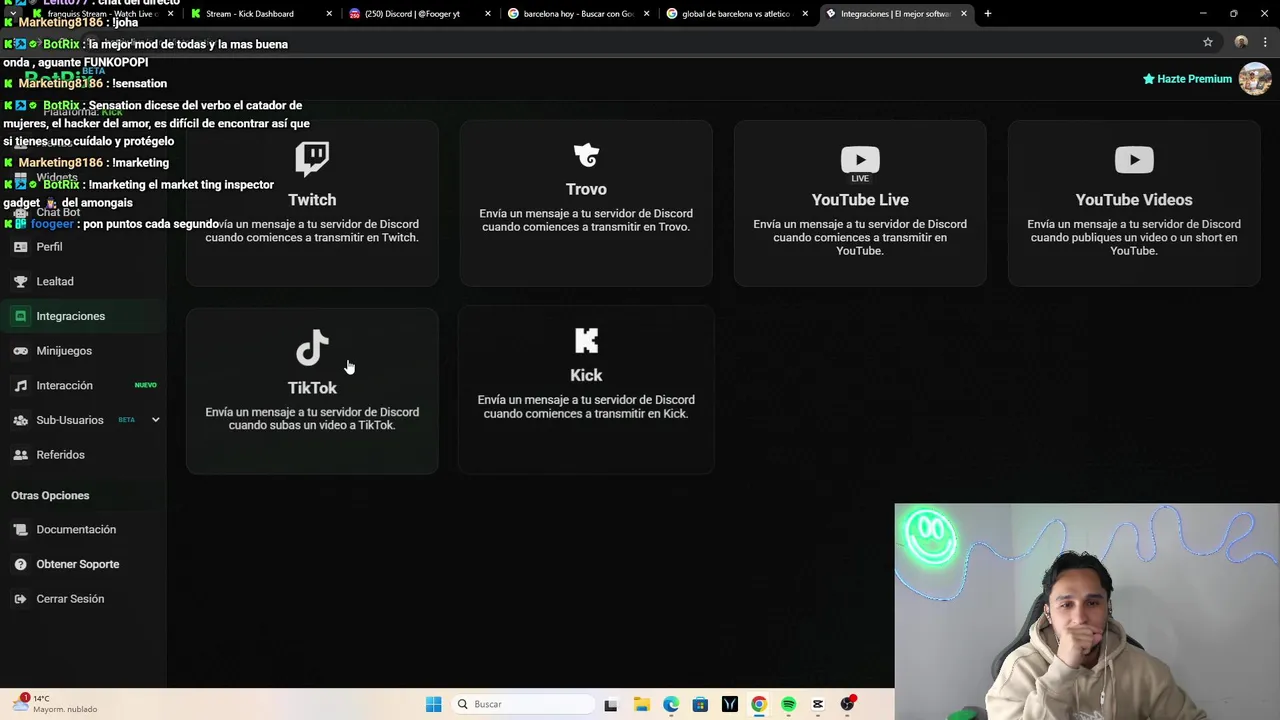Open Minijuegos in the sidebar
Image resolution: width=1280 pixels, height=720 pixels.
64,351
